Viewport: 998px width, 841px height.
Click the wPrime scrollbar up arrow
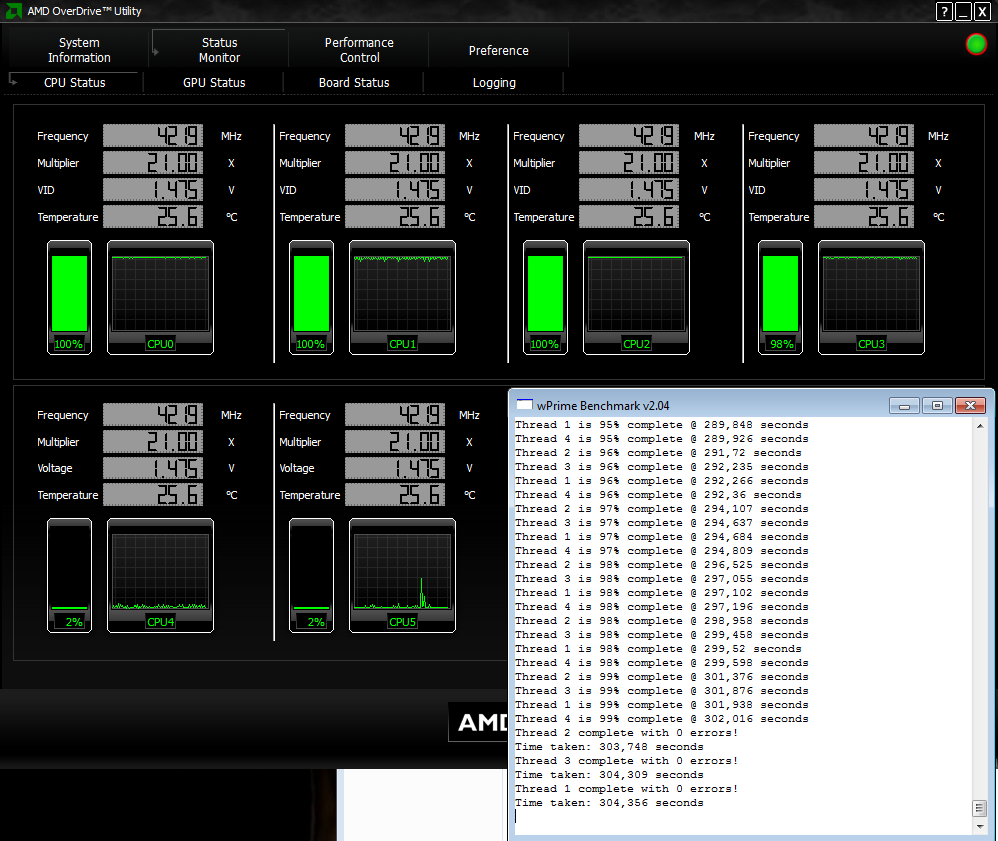[980, 426]
